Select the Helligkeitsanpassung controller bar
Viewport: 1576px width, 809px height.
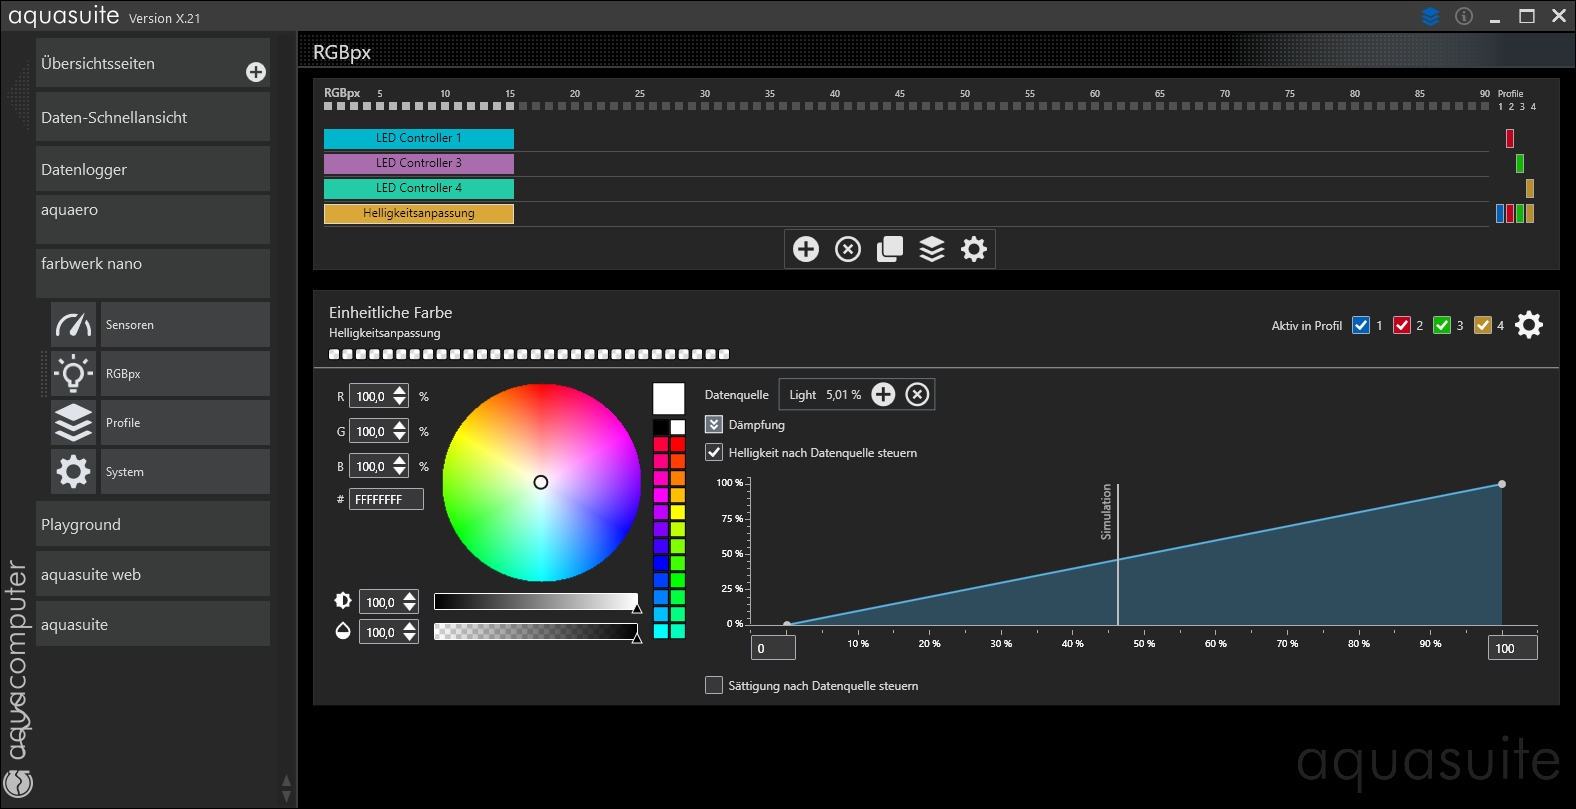[418, 213]
